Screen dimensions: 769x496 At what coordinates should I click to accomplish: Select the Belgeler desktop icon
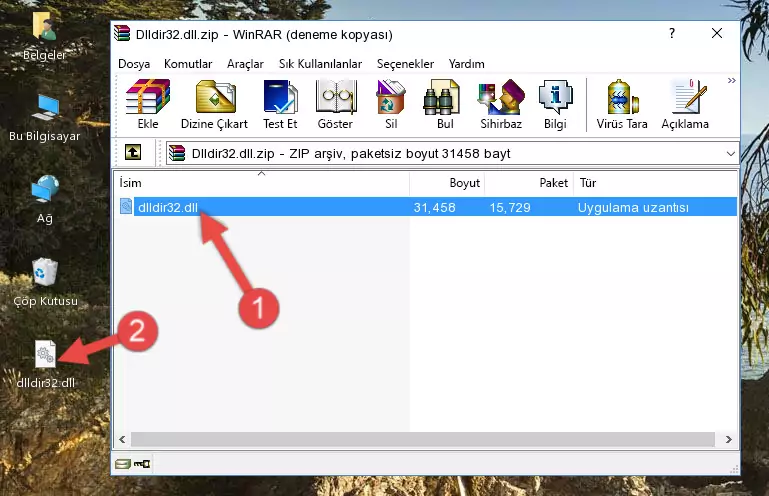tap(45, 37)
